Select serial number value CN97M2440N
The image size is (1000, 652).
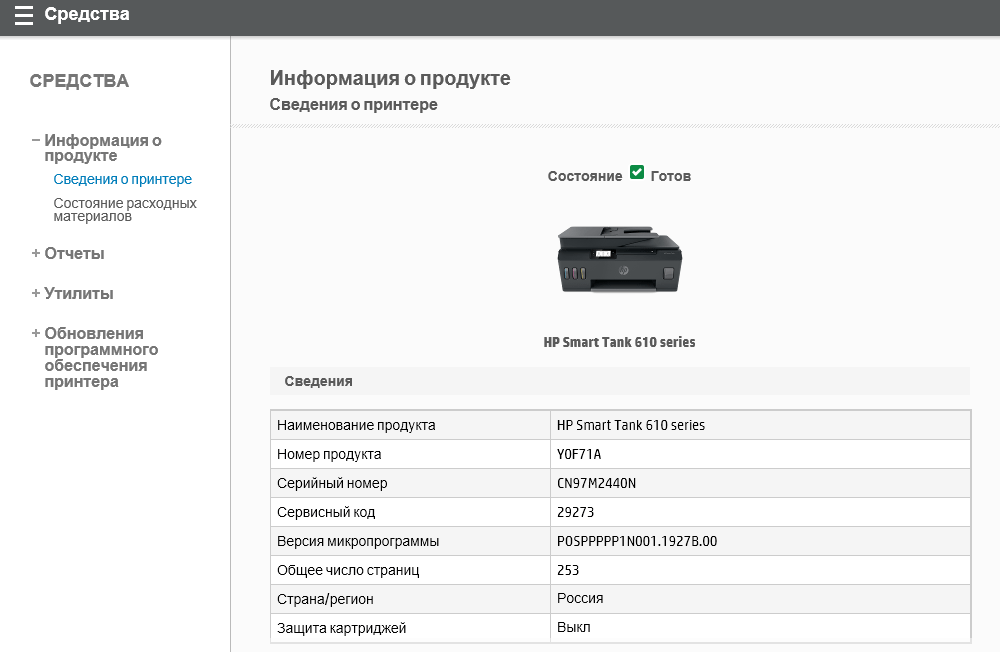596,483
